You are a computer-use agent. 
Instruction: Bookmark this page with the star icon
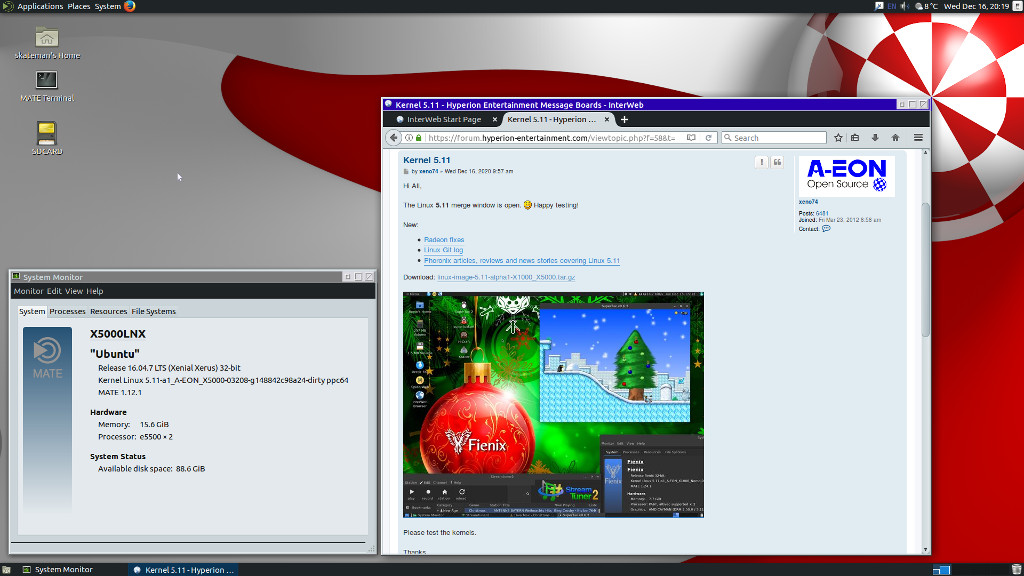(x=839, y=138)
